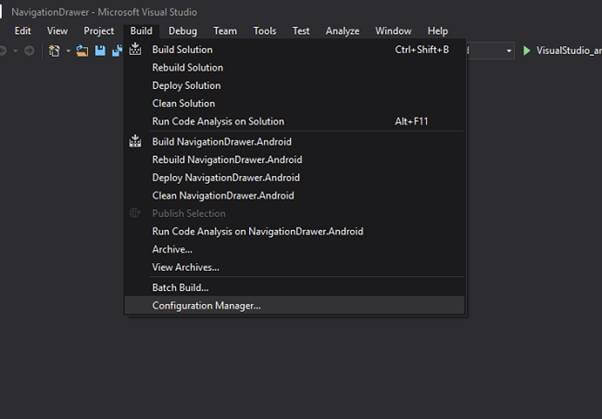
Task: Choose Build Solution
Action: click(294, 50)
